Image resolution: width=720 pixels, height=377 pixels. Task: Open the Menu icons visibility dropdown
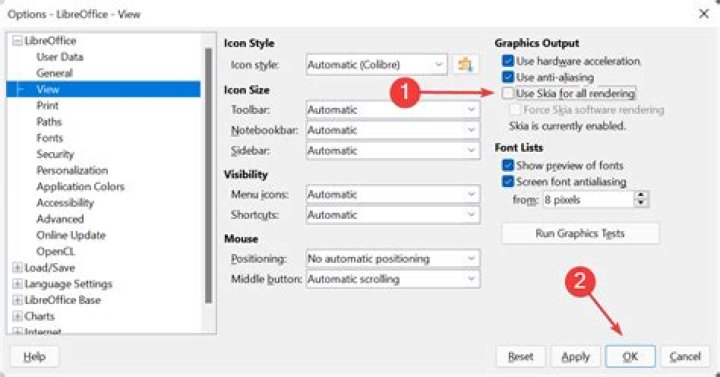(x=393, y=194)
